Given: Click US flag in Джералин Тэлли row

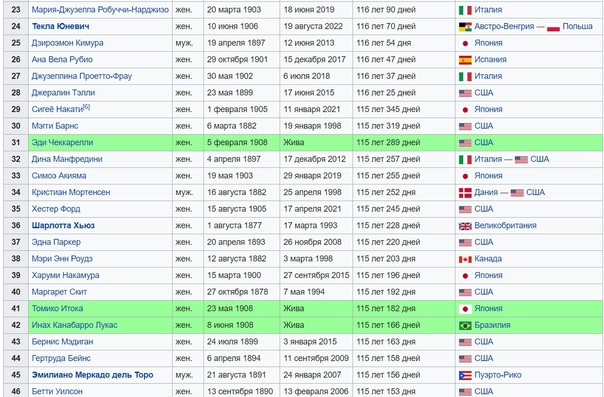Looking at the screenshot, I should point(465,93).
